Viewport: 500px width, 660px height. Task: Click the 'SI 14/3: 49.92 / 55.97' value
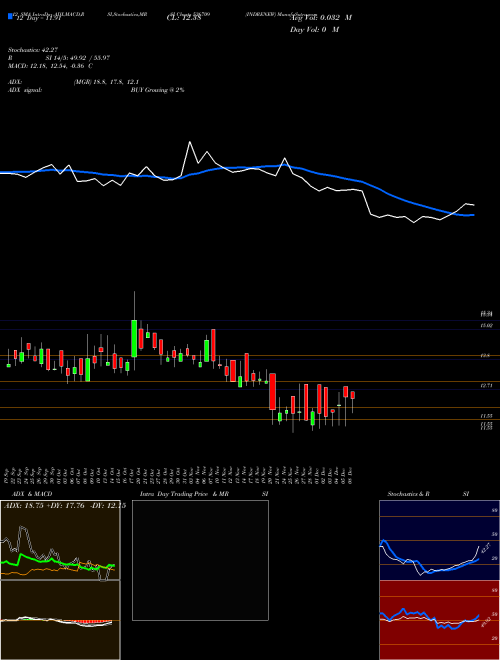pos(78,58)
